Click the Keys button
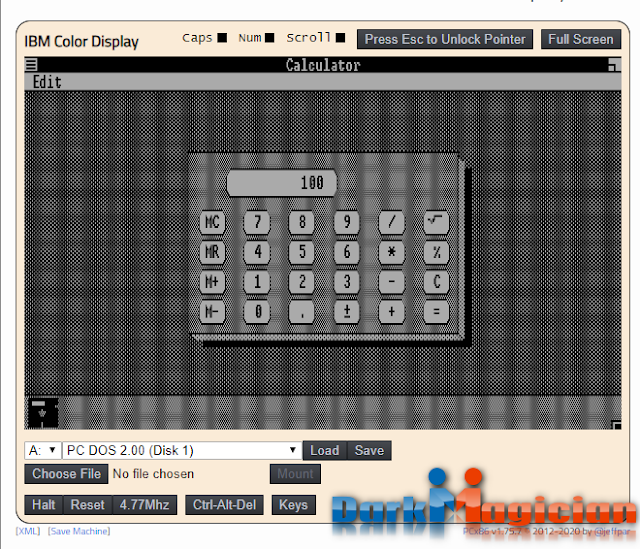 [293, 505]
